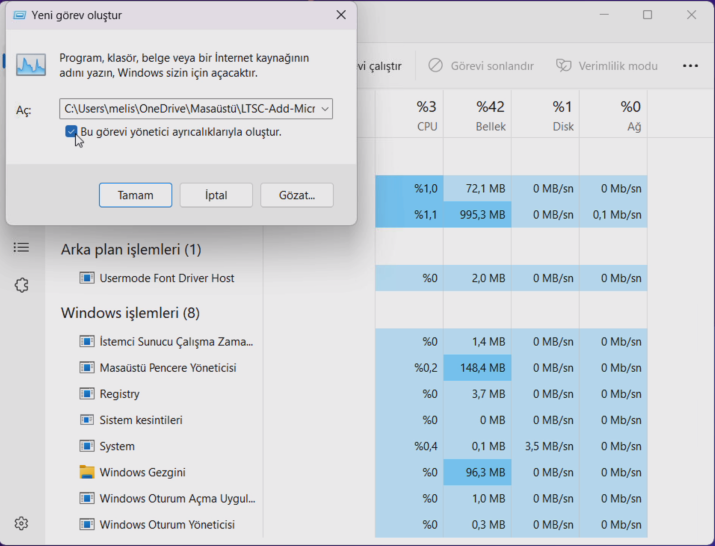Sort by the Disk column header

tap(562, 115)
